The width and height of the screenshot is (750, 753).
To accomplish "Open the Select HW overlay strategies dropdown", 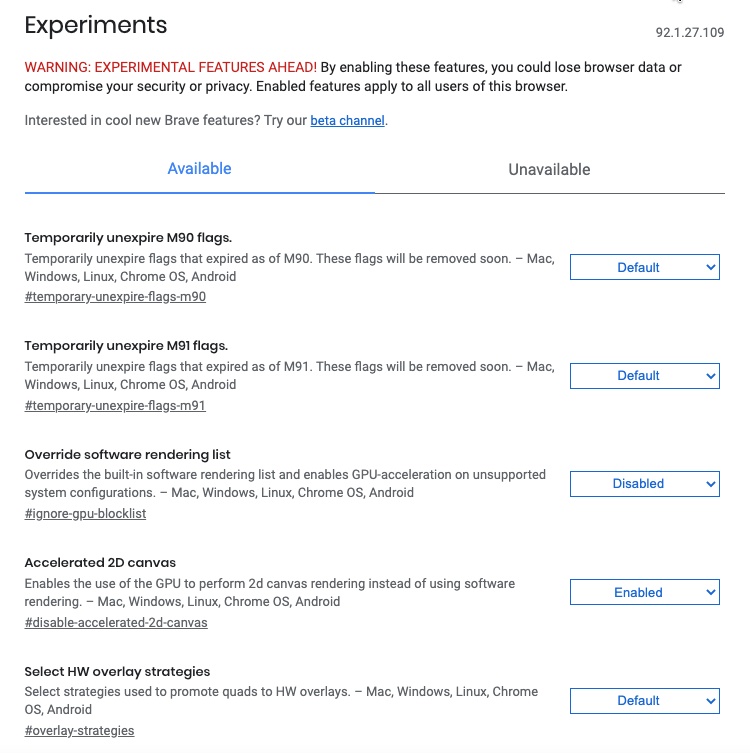I will (644, 701).
